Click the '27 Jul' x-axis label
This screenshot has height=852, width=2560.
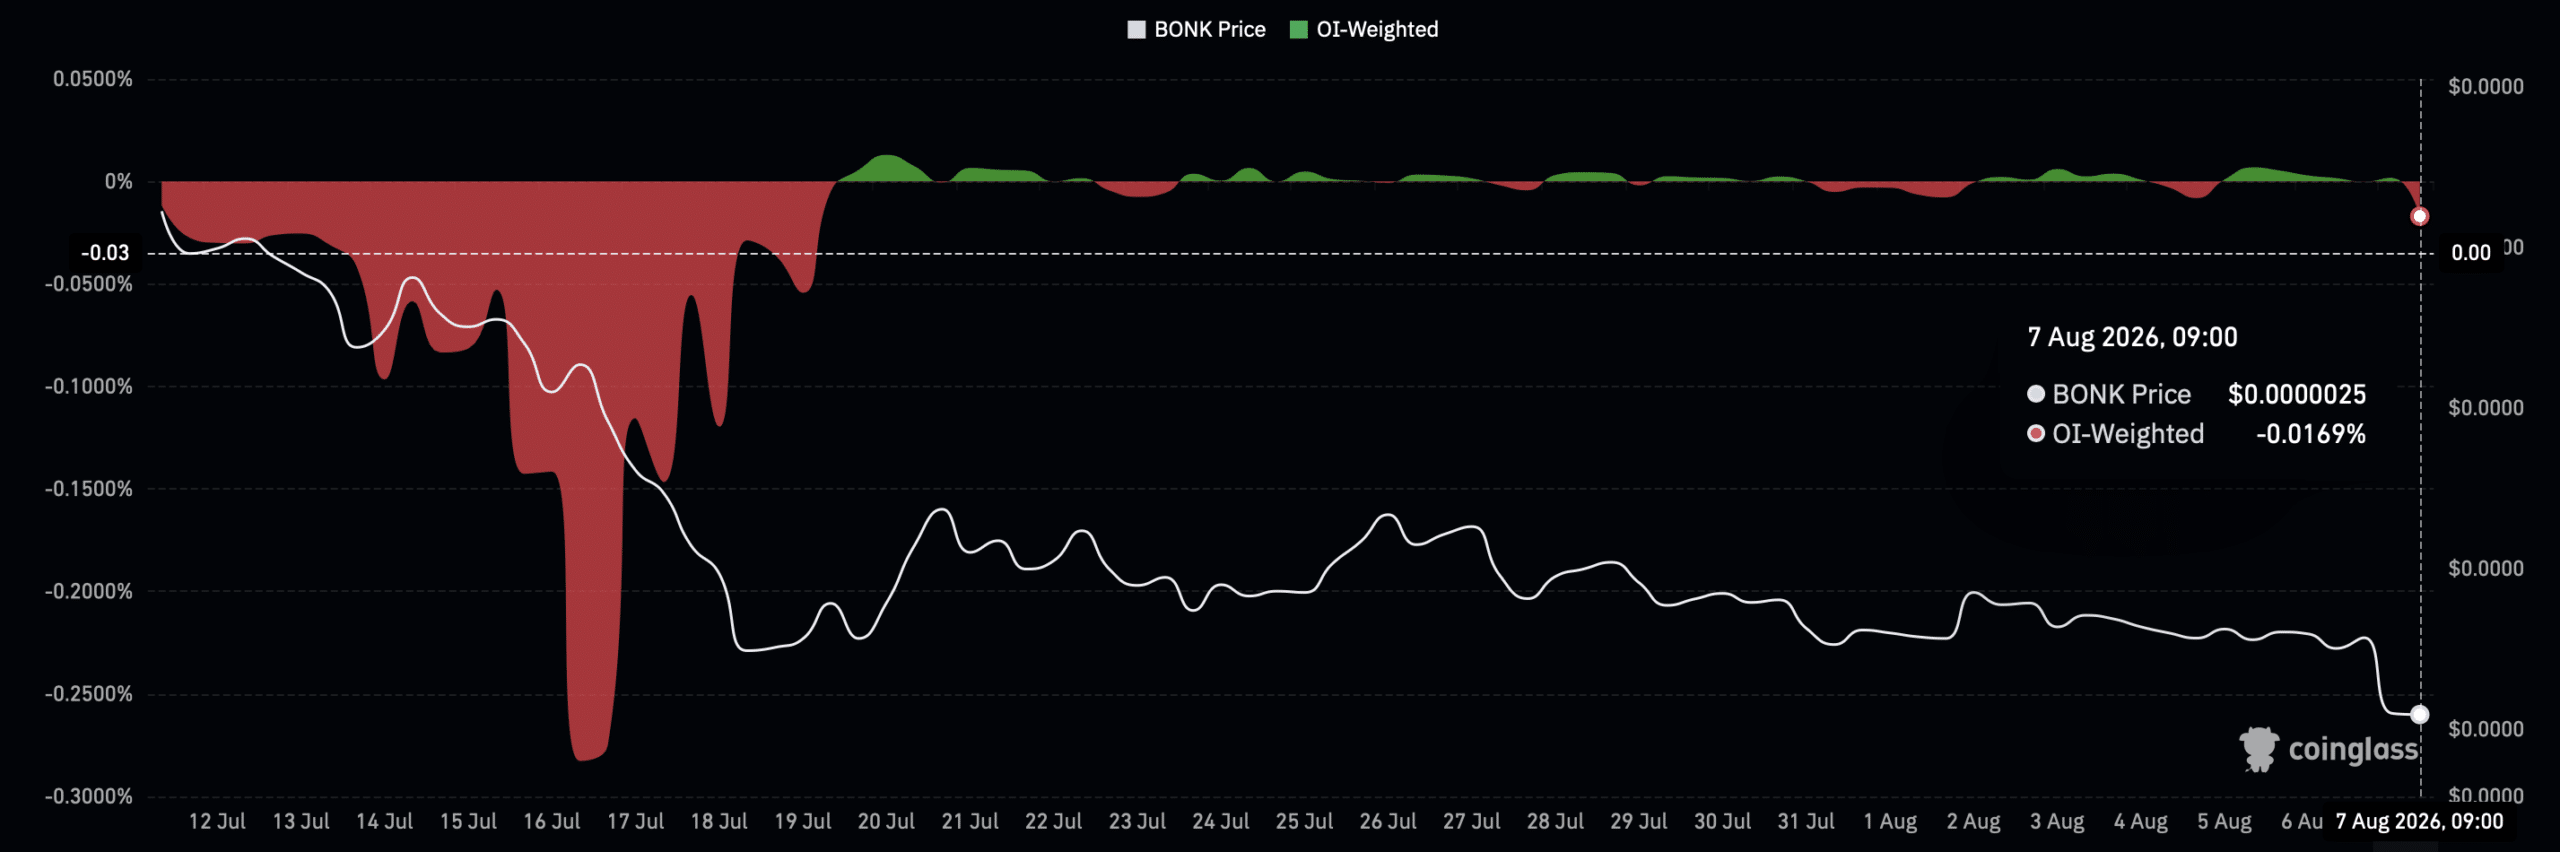(1471, 821)
